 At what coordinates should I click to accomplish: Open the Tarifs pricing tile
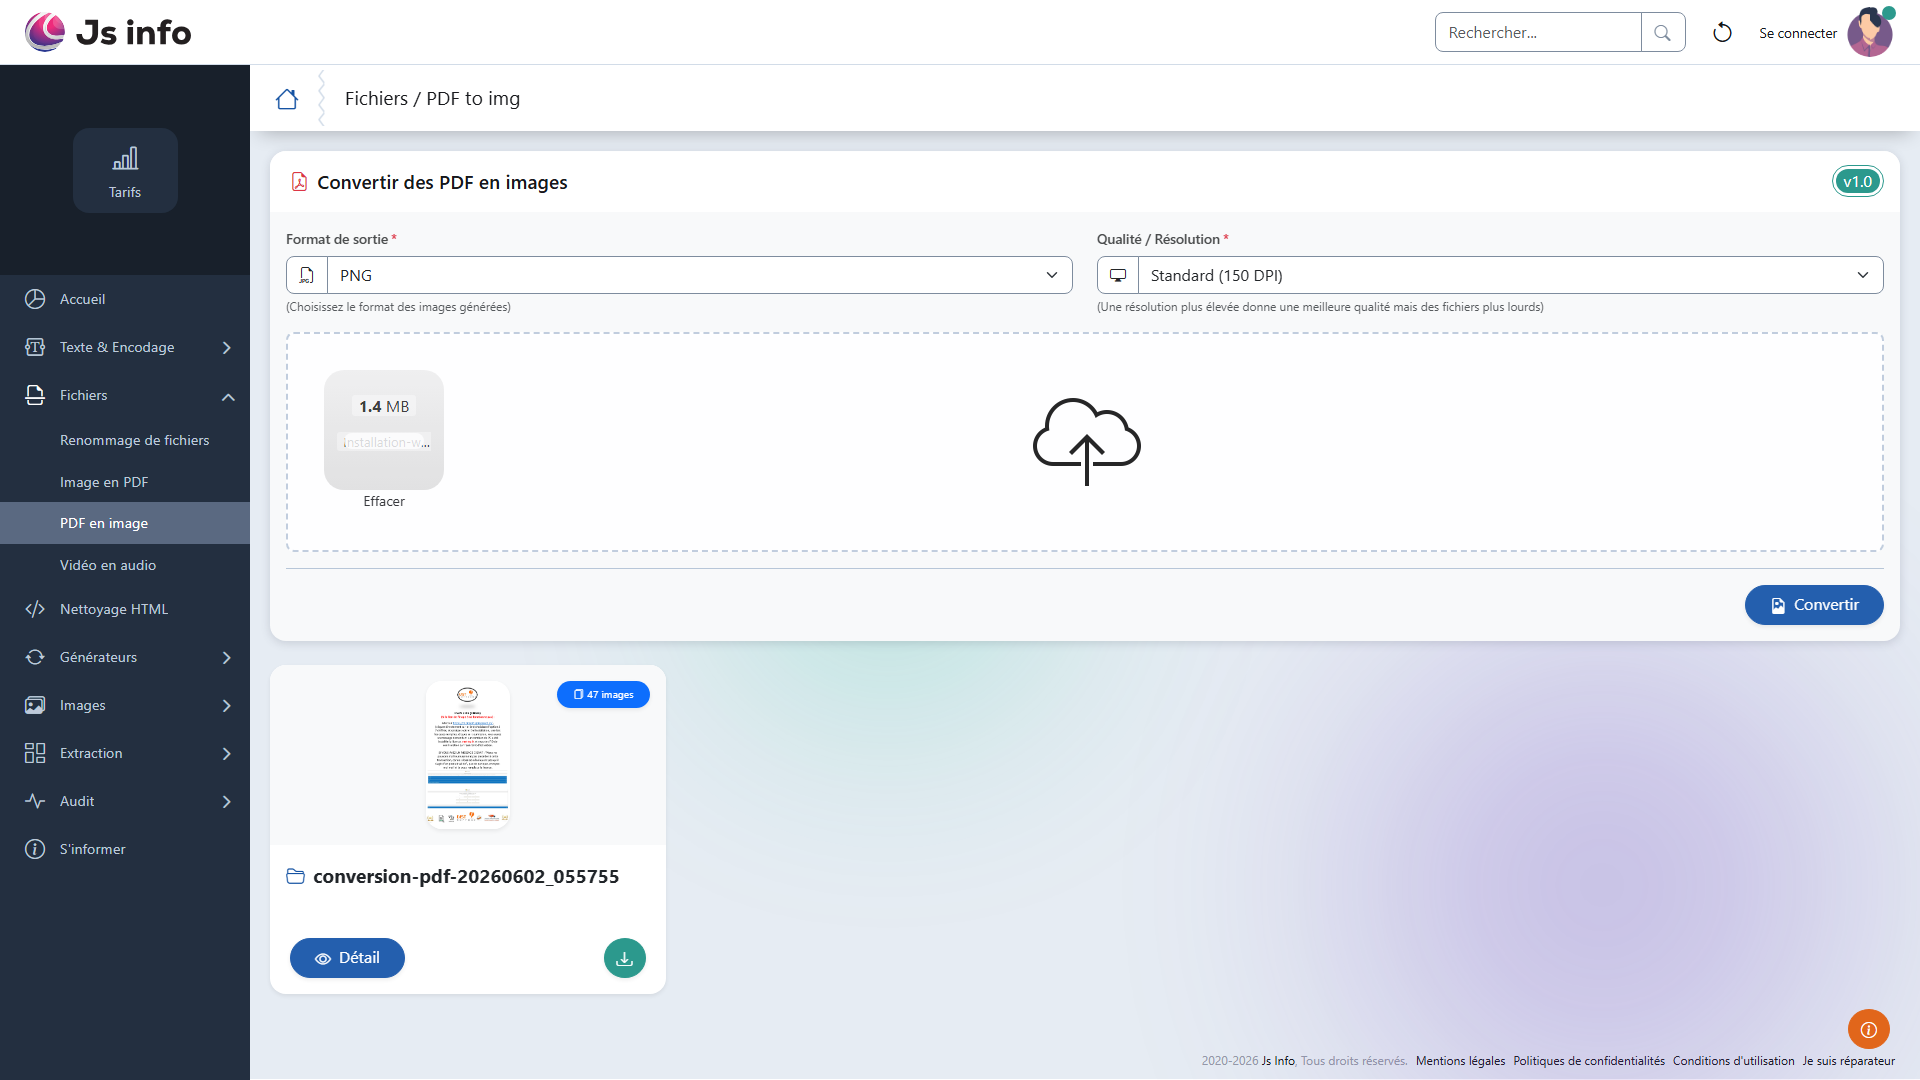coord(125,170)
